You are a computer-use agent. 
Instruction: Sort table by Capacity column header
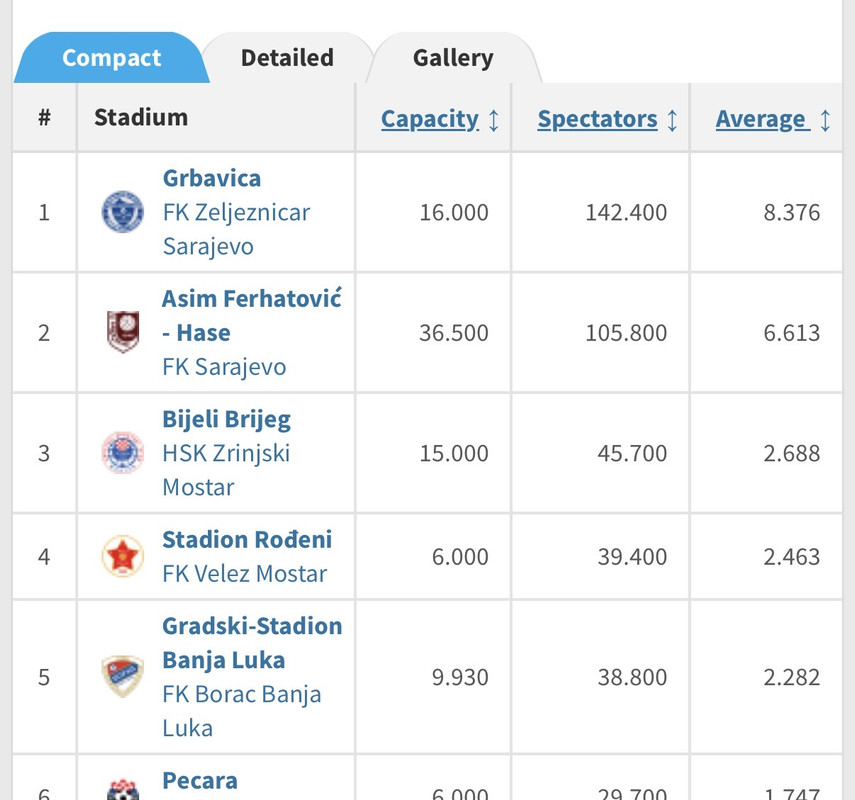430,120
